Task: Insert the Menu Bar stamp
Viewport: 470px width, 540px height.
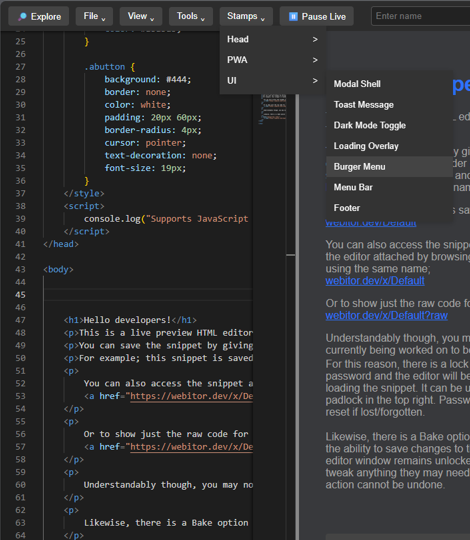Action: (x=389, y=187)
